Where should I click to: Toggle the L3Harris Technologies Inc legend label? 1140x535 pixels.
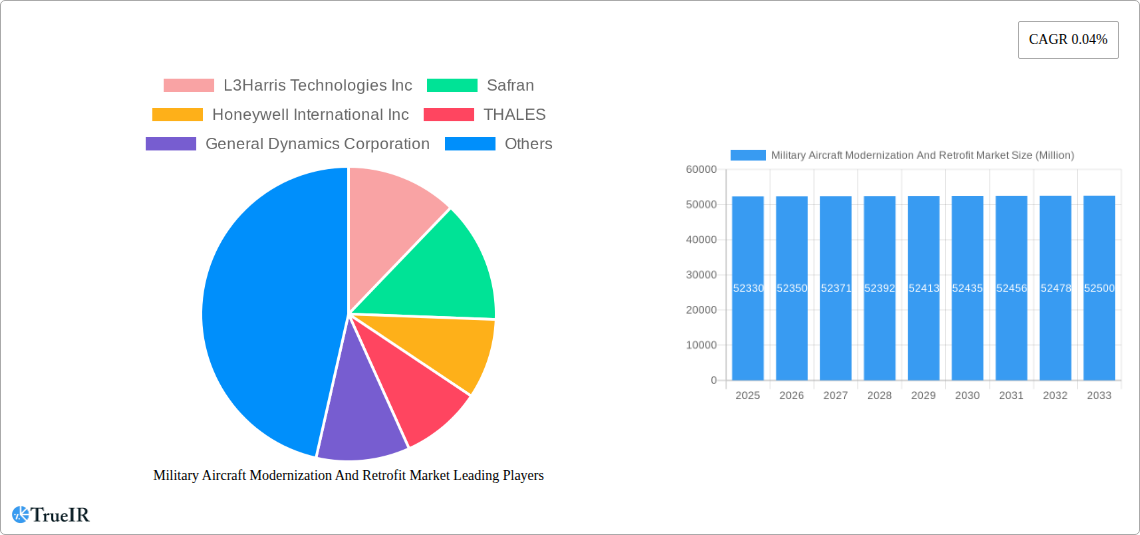pos(318,85)
